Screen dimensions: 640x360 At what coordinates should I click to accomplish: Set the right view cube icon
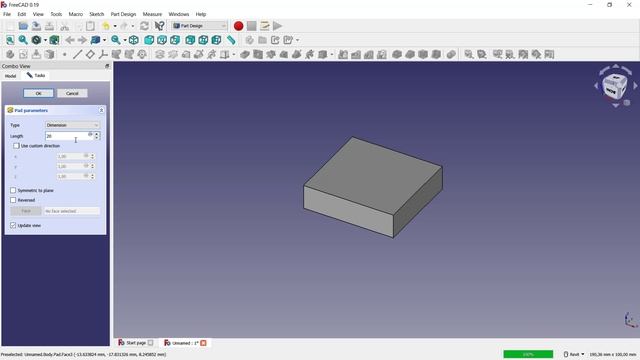[175, 40]
